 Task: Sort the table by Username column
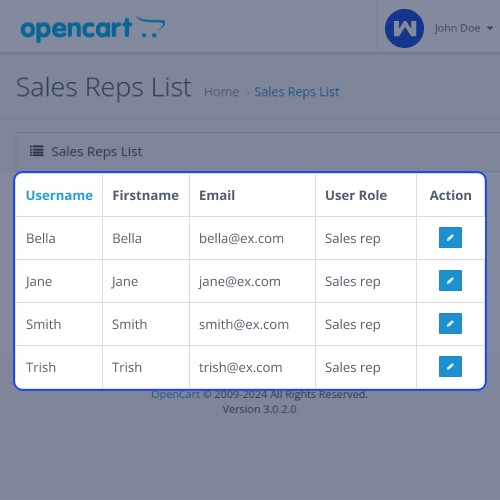pyautogui.click(x=59, y=195)
